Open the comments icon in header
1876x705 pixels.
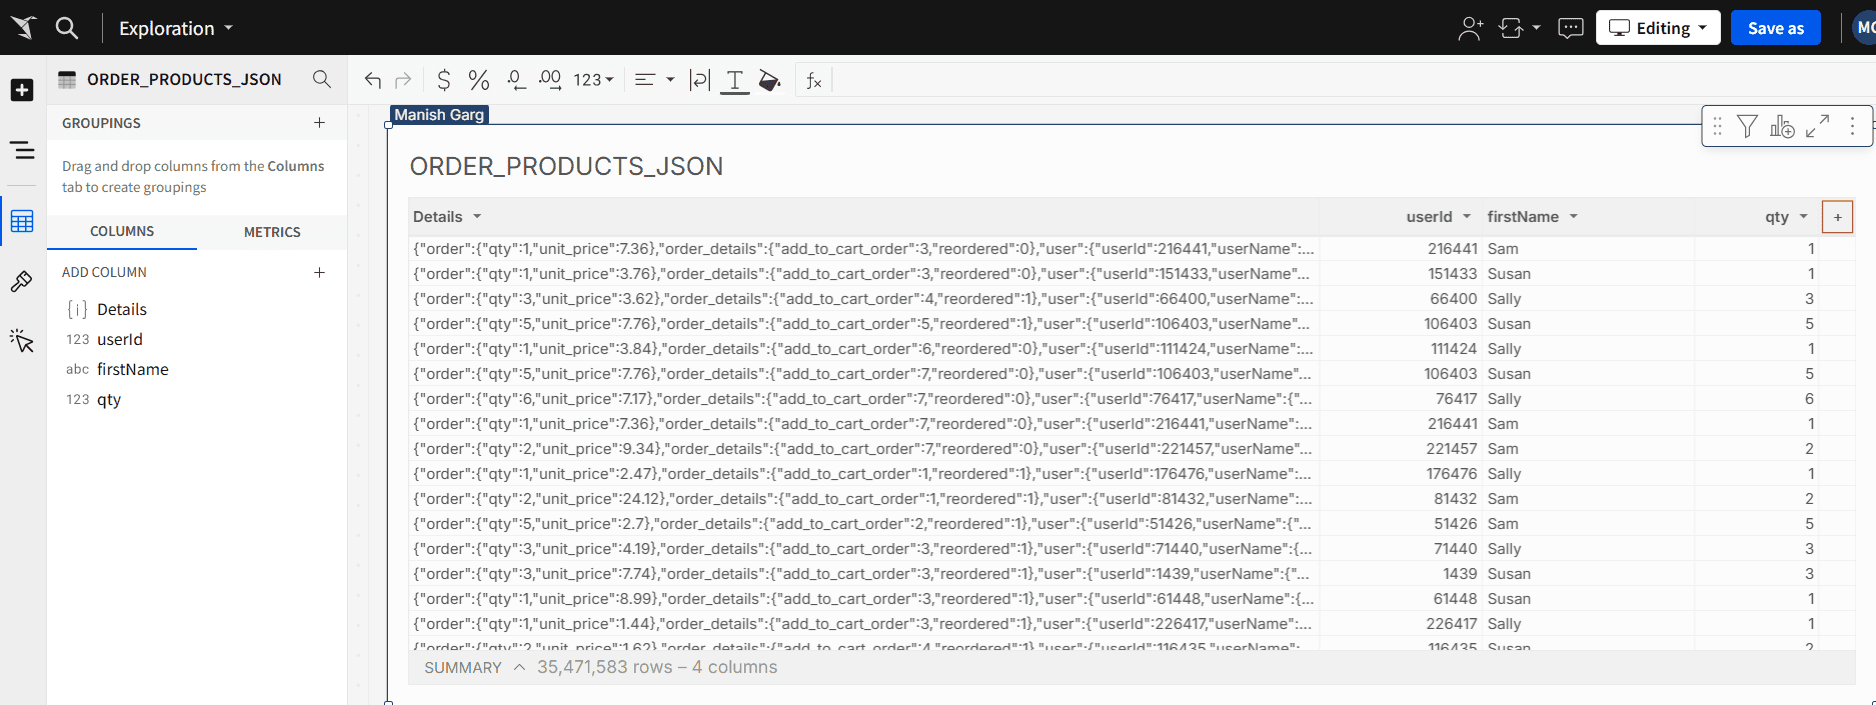1571,28
